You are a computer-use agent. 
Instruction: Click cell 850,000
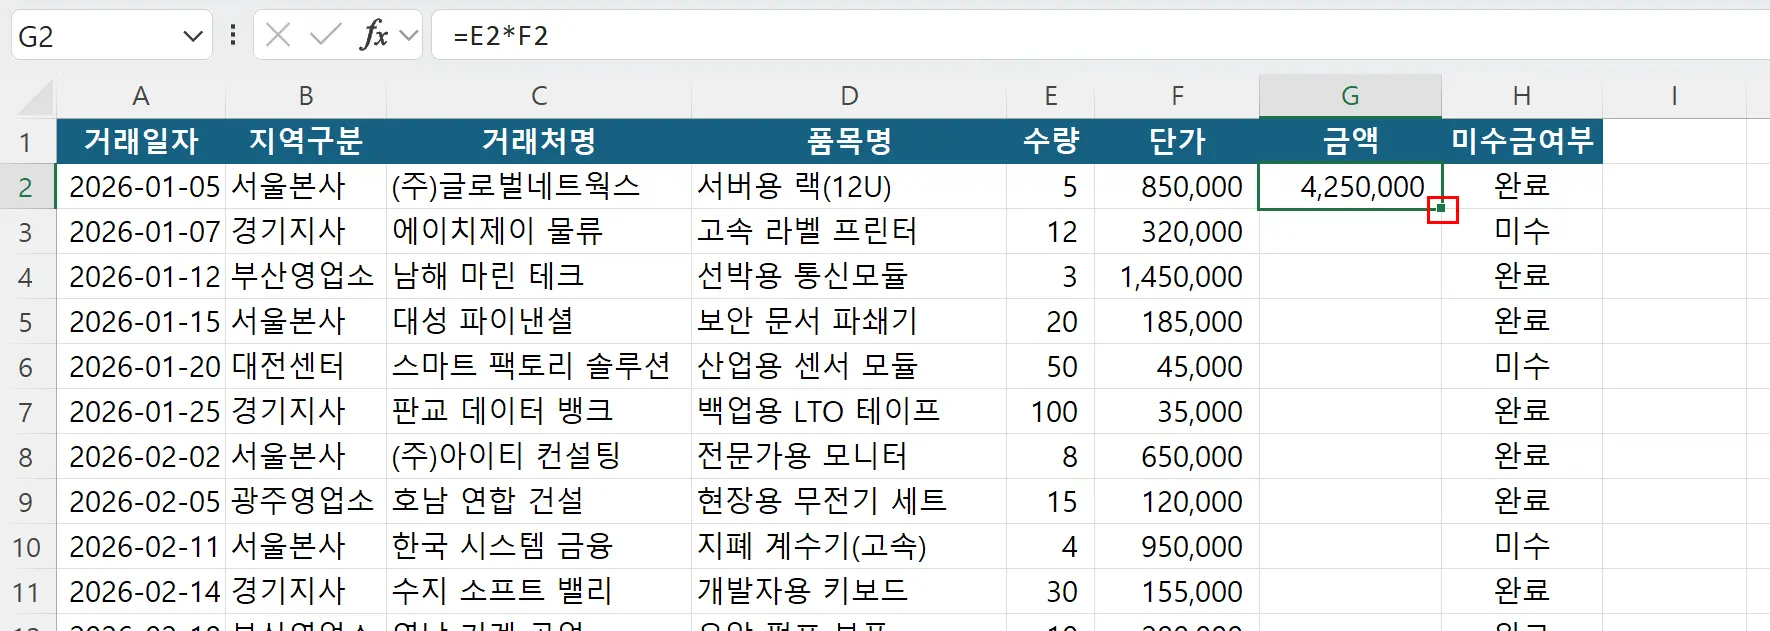click(x=1177, y=187)
